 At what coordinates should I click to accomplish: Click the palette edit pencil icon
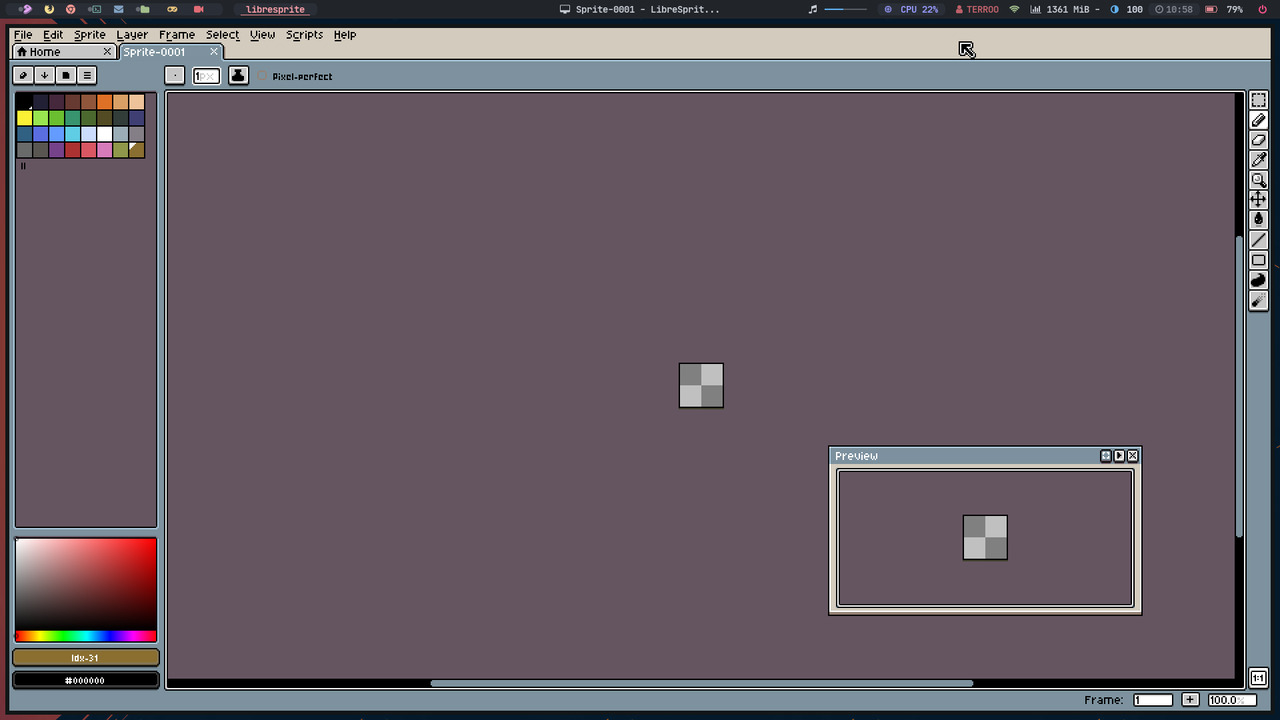pyautogui.click(x=23, y=75)
